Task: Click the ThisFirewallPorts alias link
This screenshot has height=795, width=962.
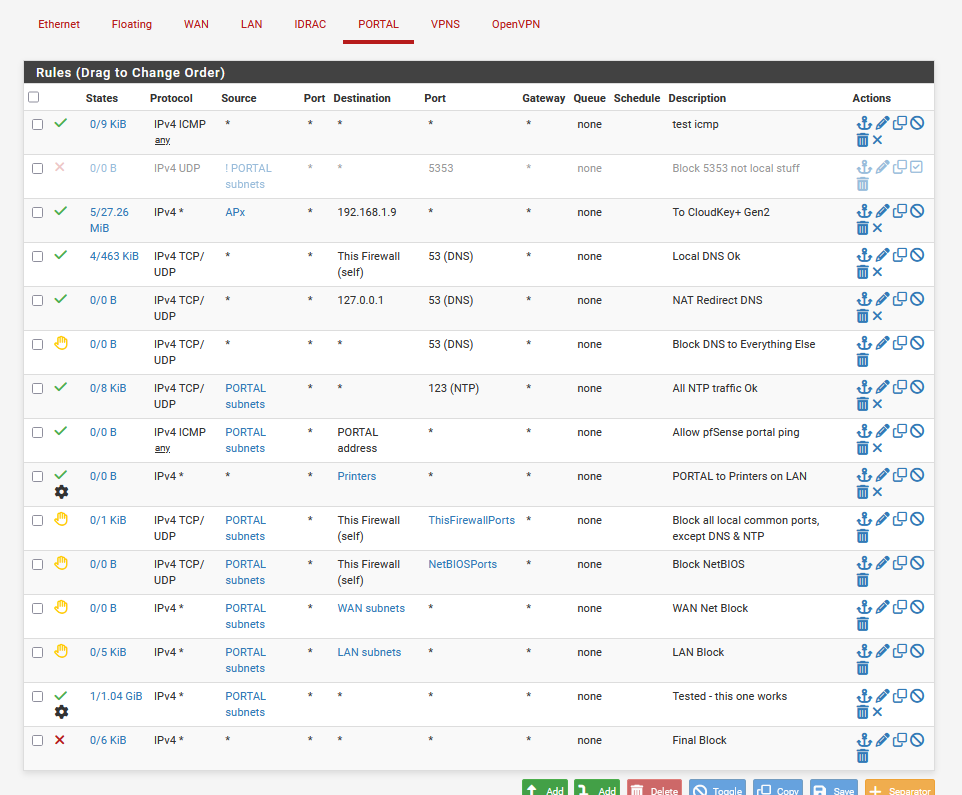Action: (x=471, y=520)
